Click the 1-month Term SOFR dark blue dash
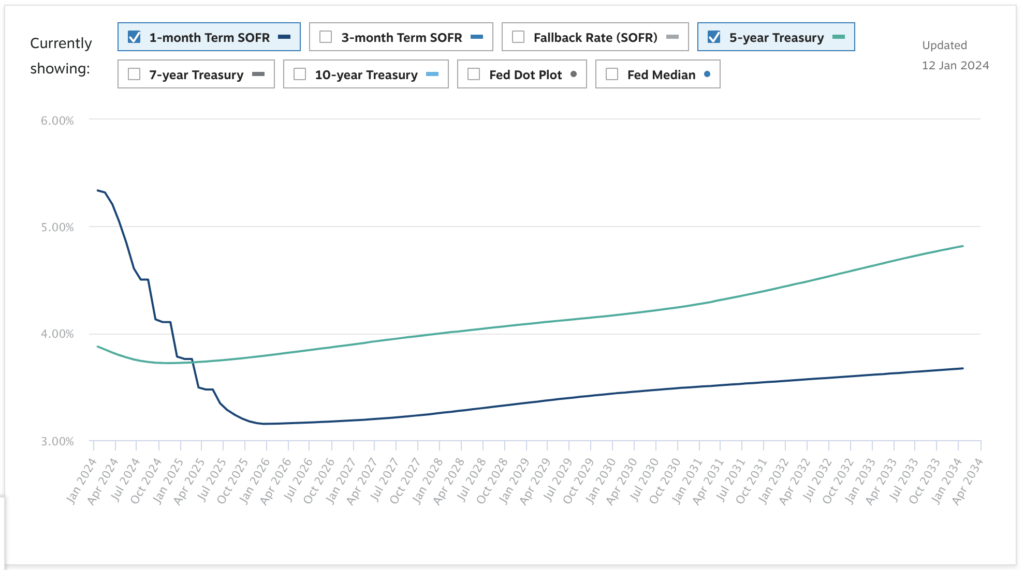This screenshot has height=570, width=1024. pyautogui.click(x=284, y=38)
